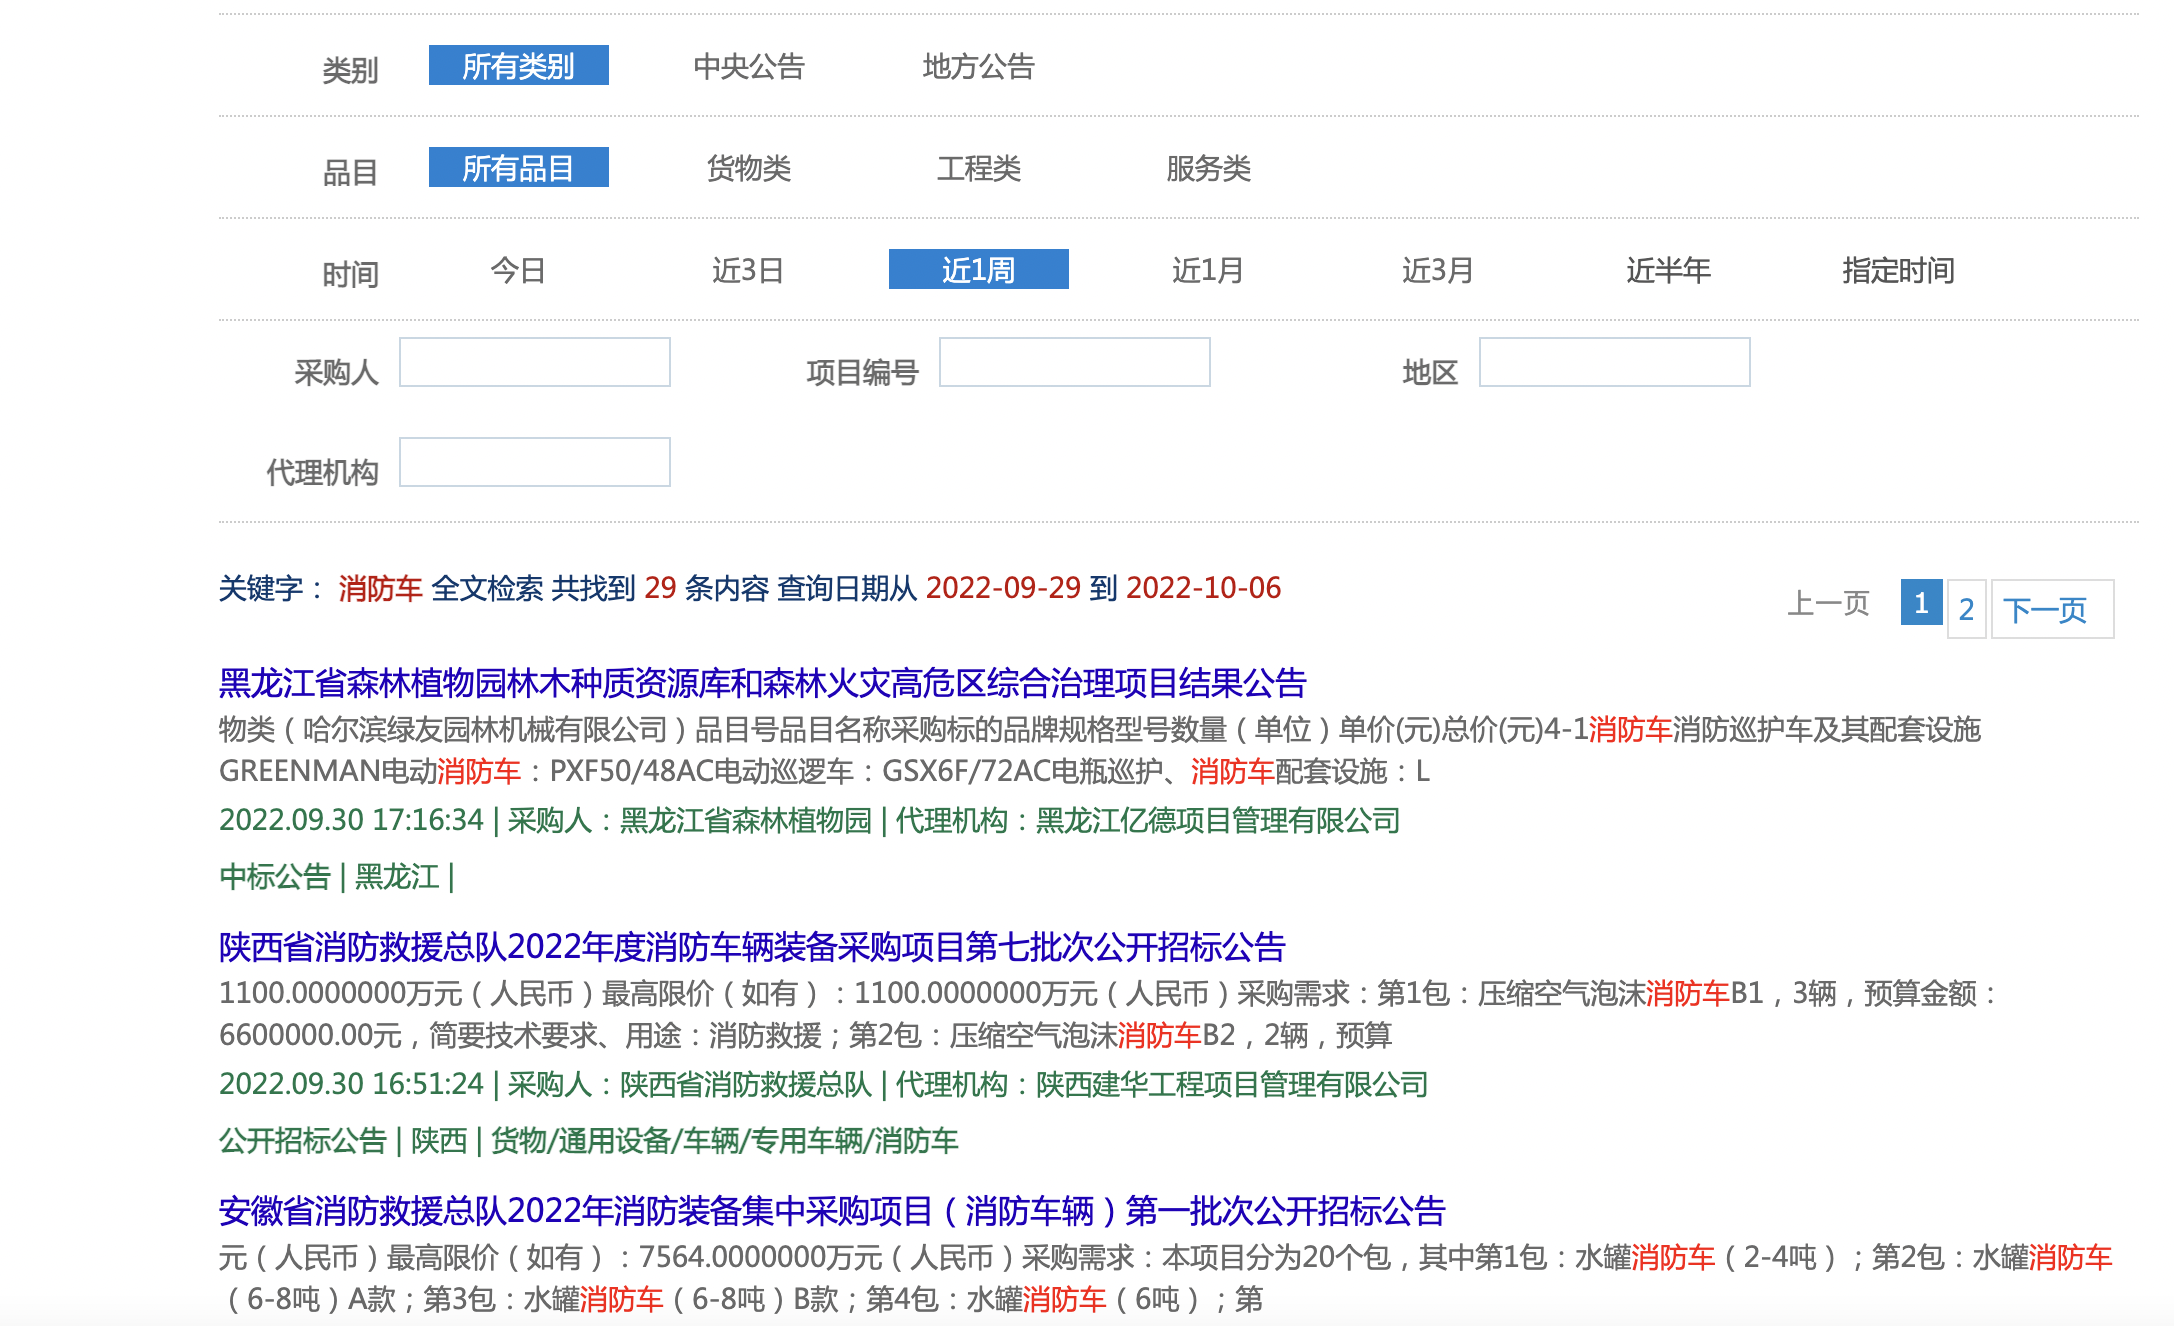Filter results by 今日
Image resolution: width=2174 pixels, height=1326 pixels.
coord(516,270)
